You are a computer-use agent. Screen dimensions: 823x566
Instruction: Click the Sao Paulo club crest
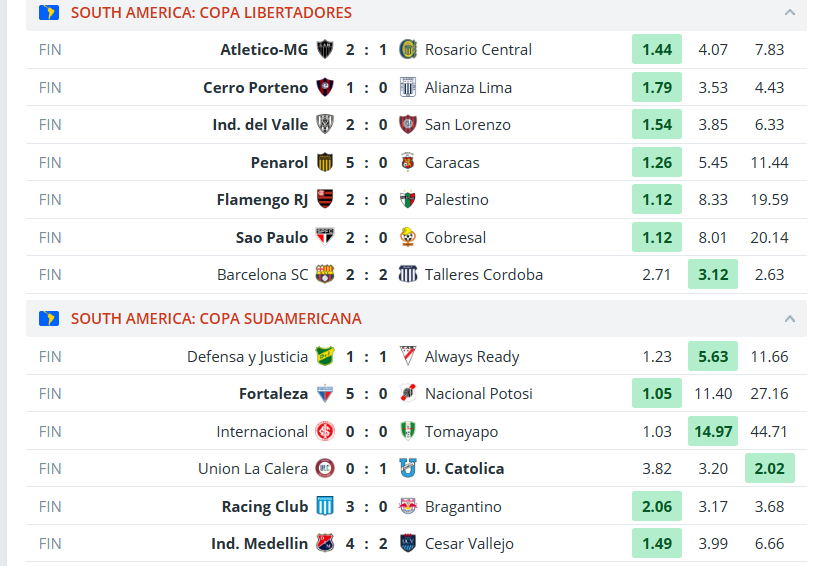pos(325,237)
